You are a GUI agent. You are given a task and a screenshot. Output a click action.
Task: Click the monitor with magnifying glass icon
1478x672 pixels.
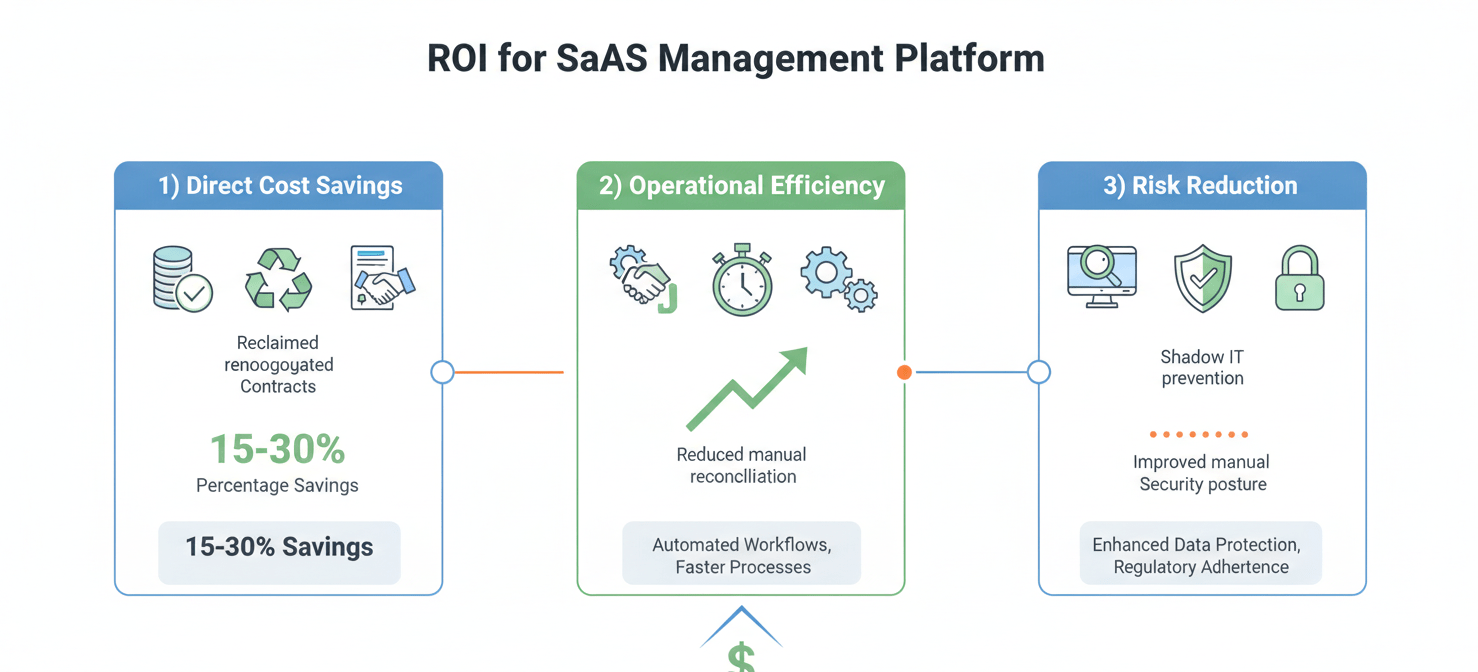click(1102, 277)
